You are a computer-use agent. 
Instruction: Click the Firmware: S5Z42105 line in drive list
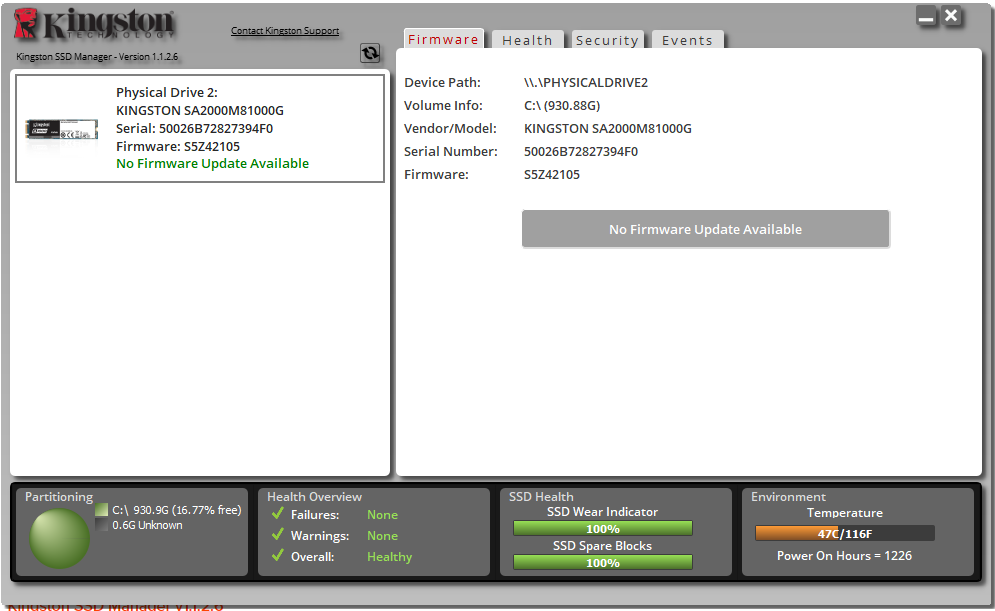pos(178,147)
